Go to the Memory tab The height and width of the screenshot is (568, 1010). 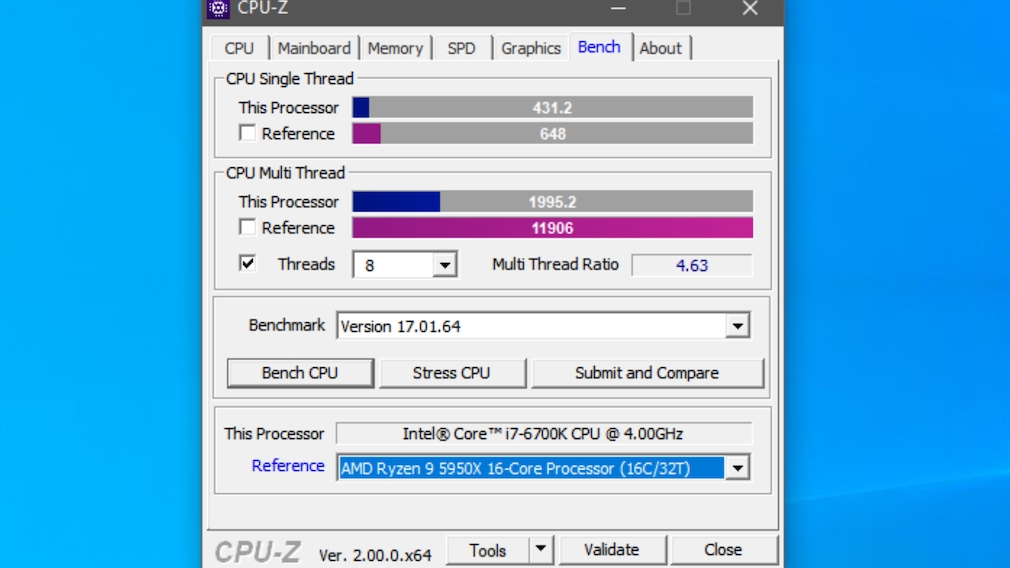click(395, 48)
